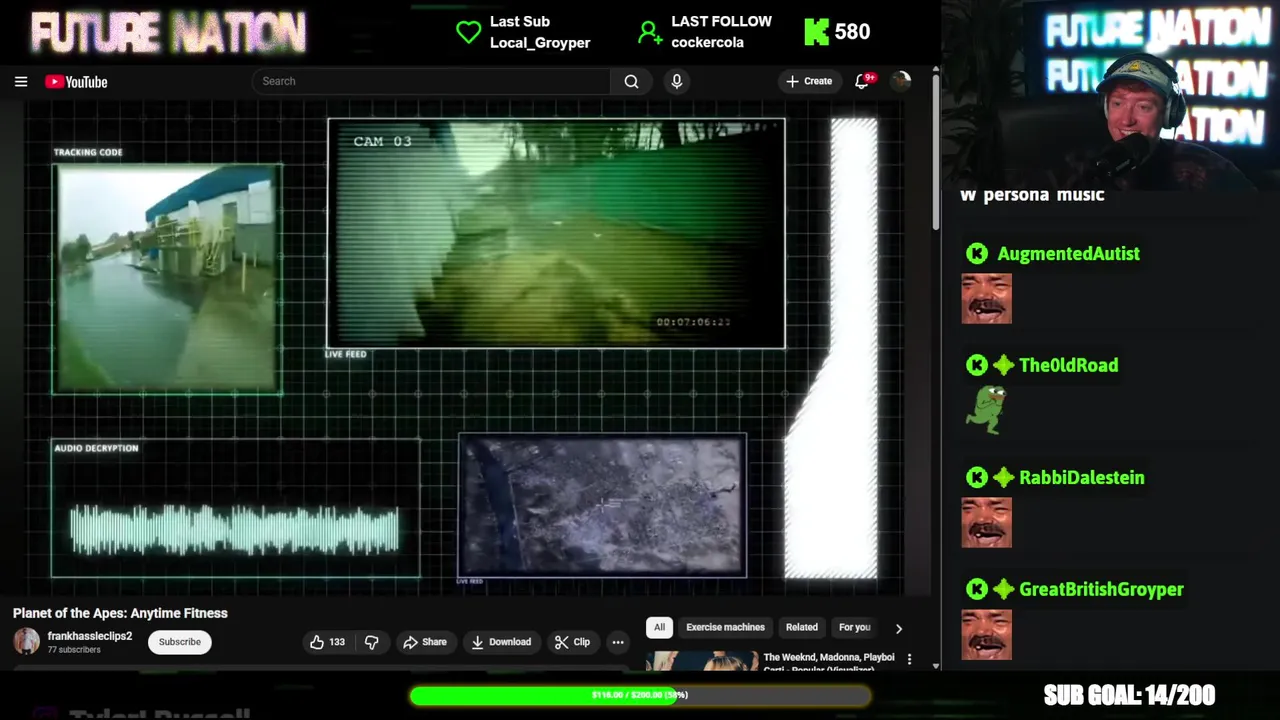Click the subscriber badge next to RabbiDalestein
Image resolution: width=1280 pixels, height=720 pixels.
click(x=1004, y=478)
